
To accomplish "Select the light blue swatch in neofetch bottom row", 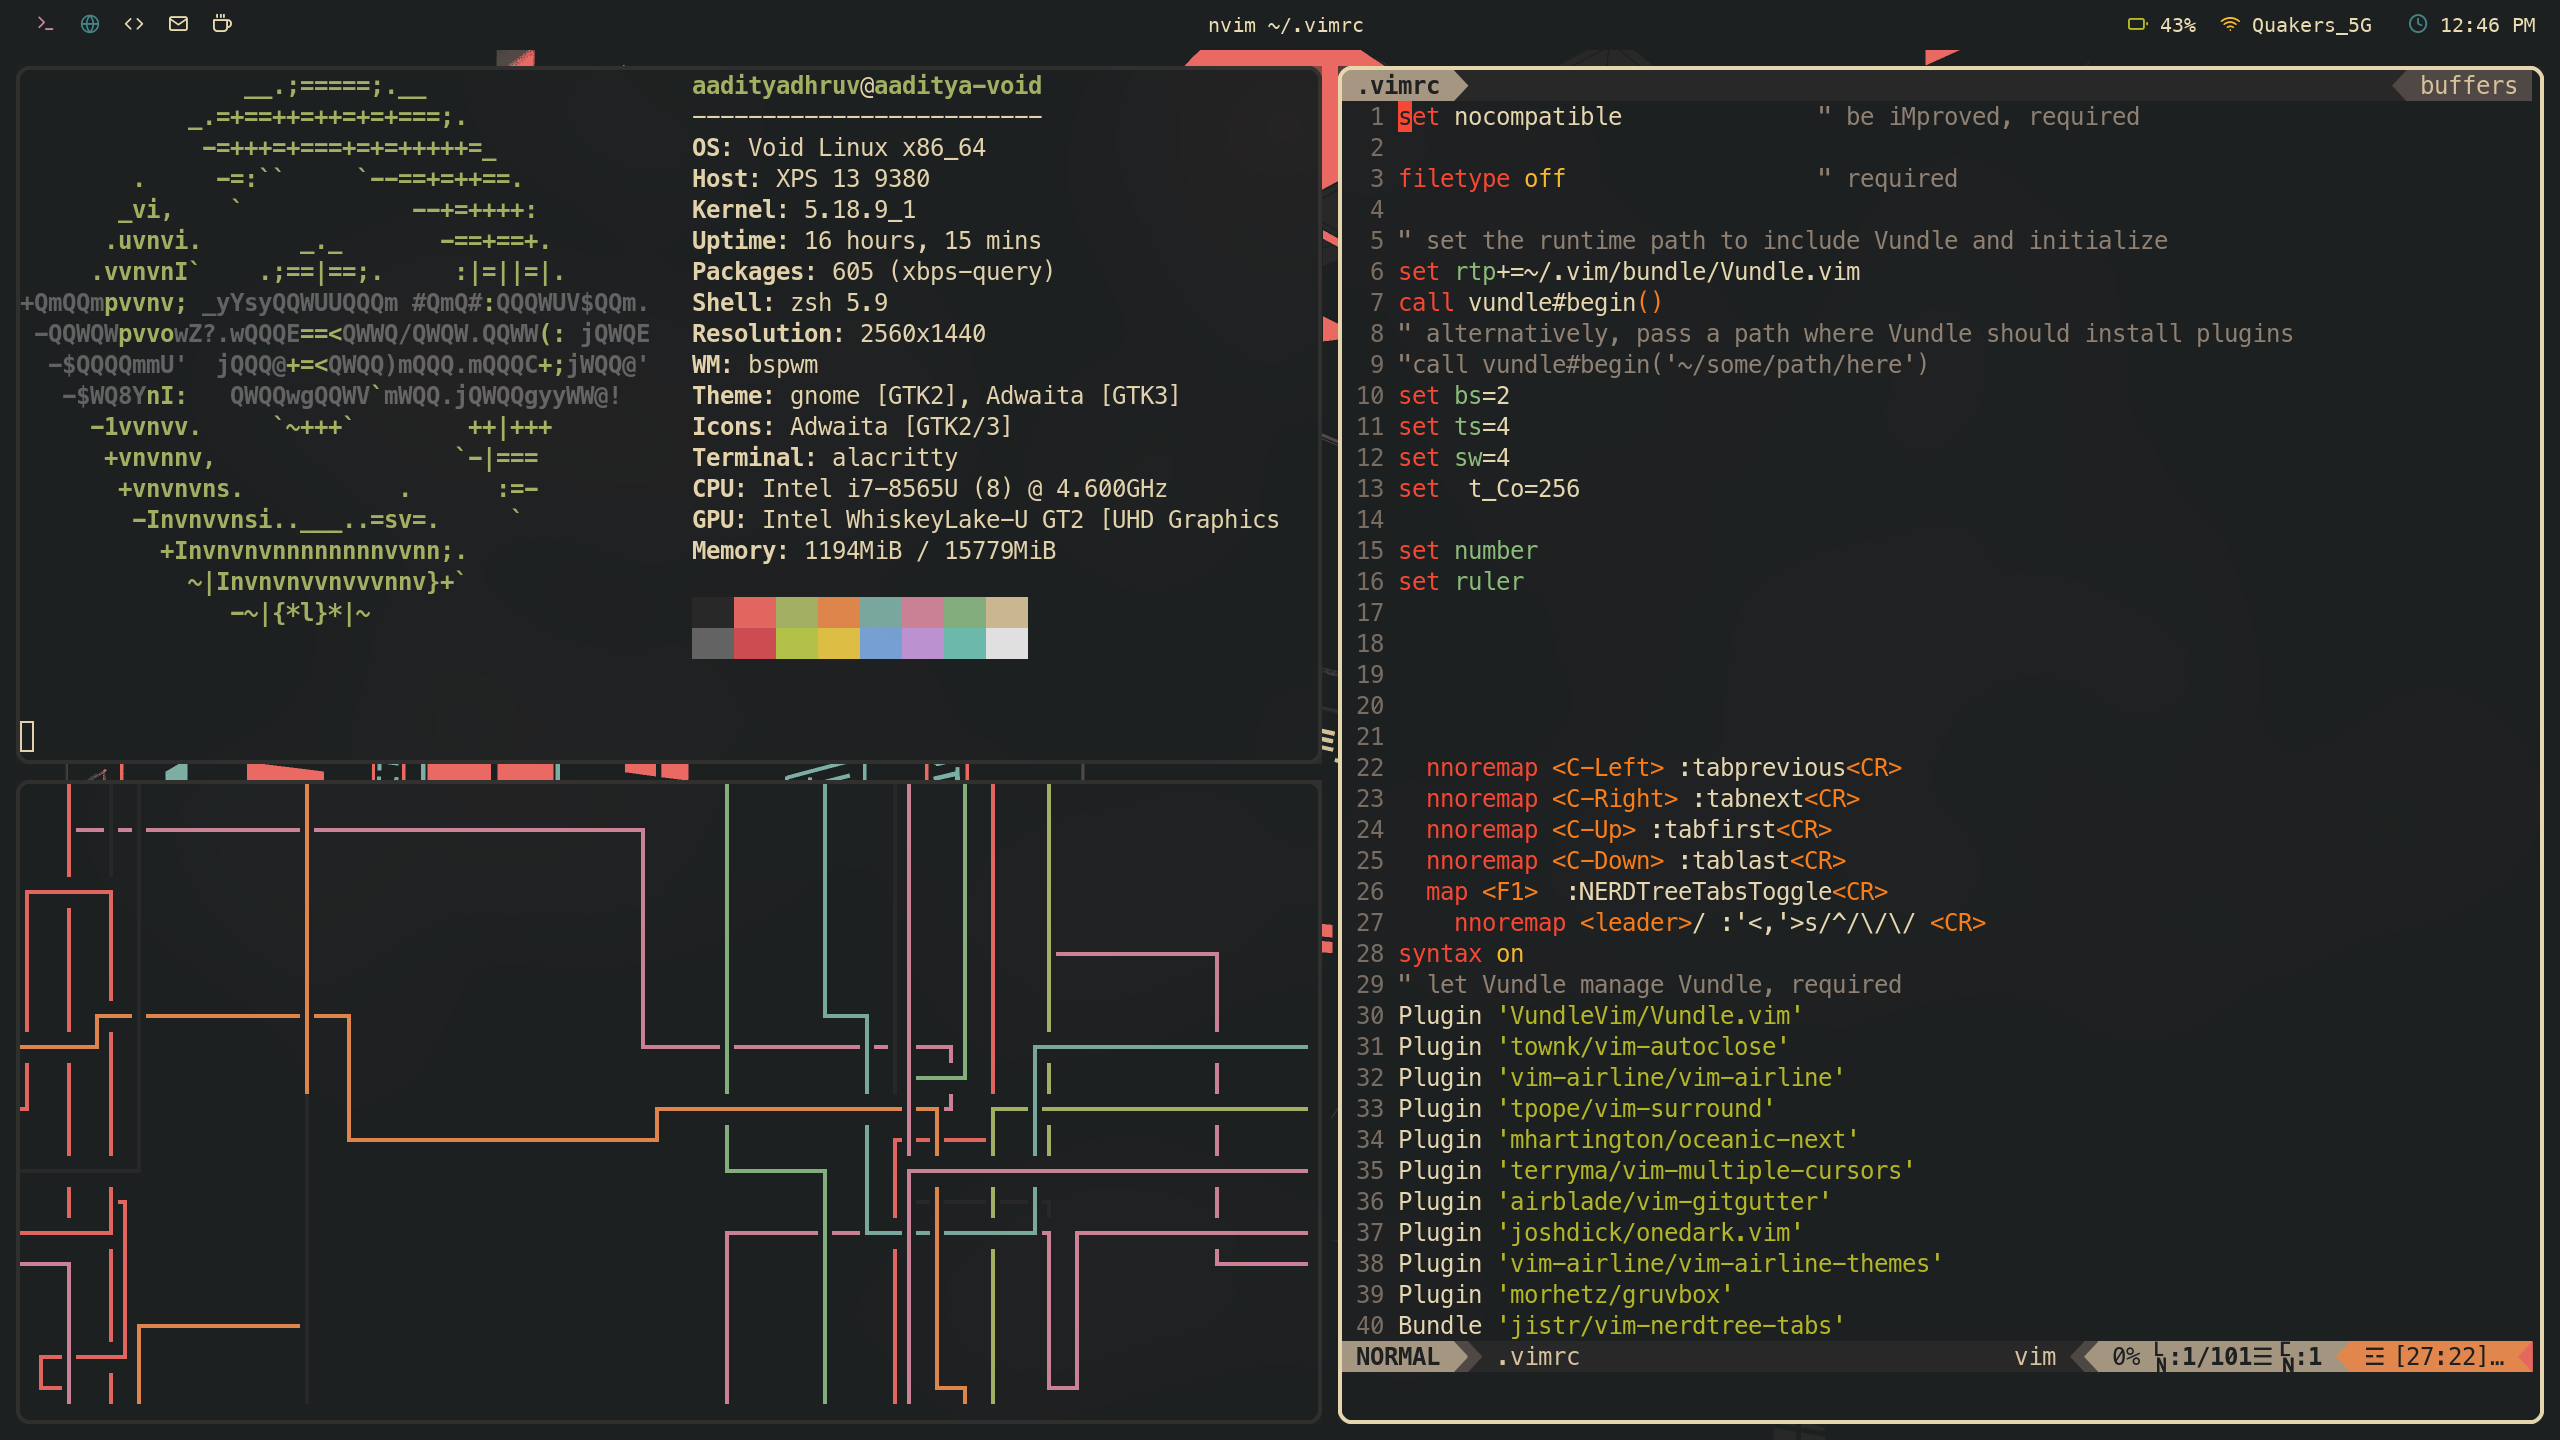I will [881, 644].
